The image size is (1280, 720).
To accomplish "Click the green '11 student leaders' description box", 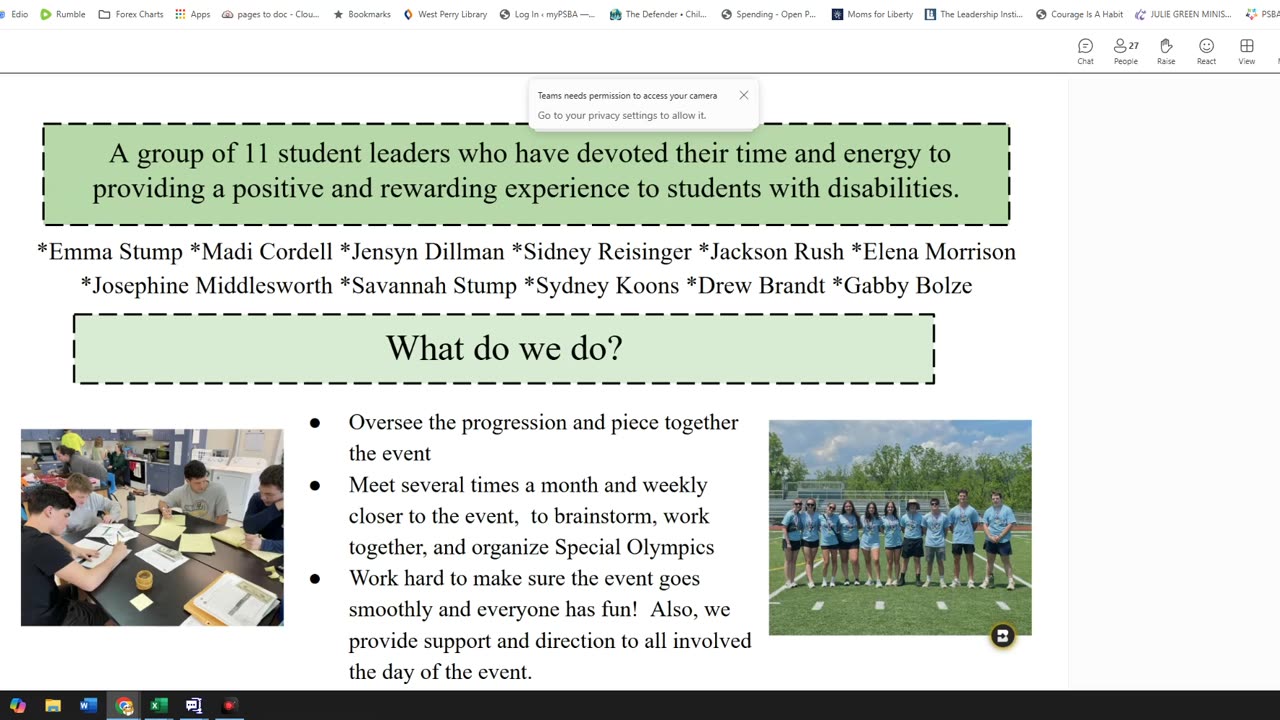I will (x=526, y=172).
